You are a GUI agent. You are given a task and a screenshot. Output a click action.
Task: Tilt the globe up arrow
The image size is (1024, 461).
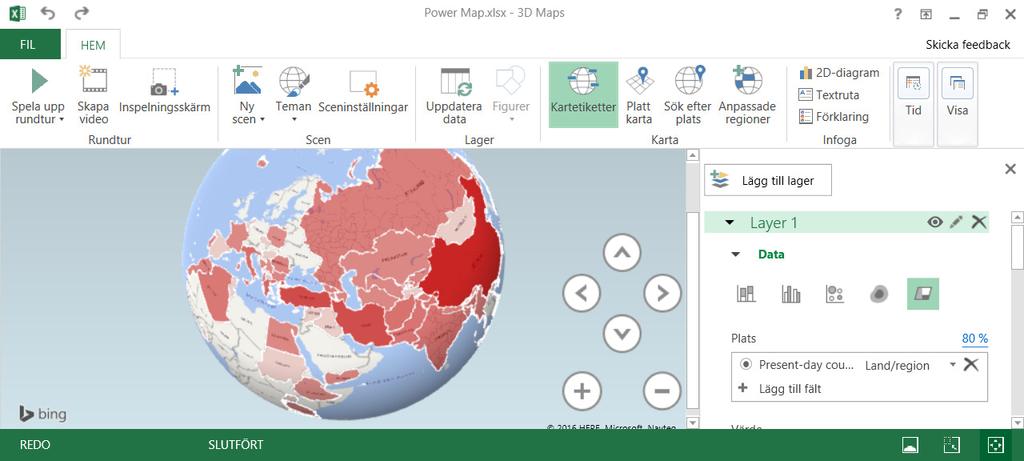(x=622, y=253)
